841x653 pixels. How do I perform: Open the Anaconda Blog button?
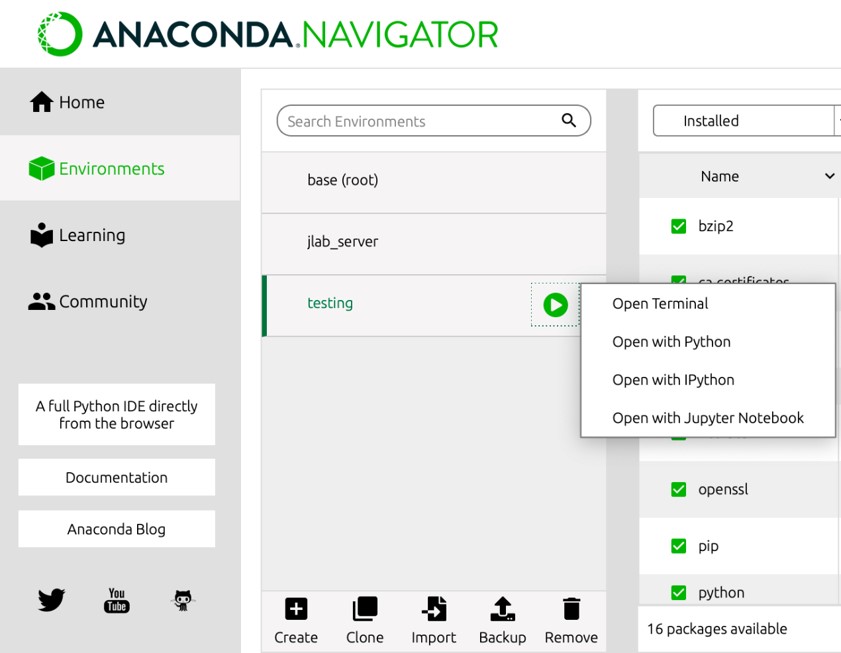tap(116, 529)
